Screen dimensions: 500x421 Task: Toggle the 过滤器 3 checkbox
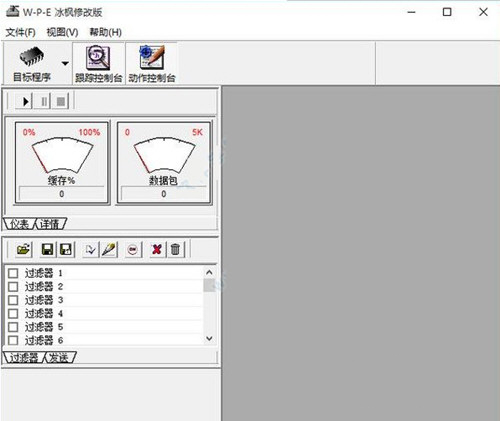pyautogui.click(x=13, y=300)
